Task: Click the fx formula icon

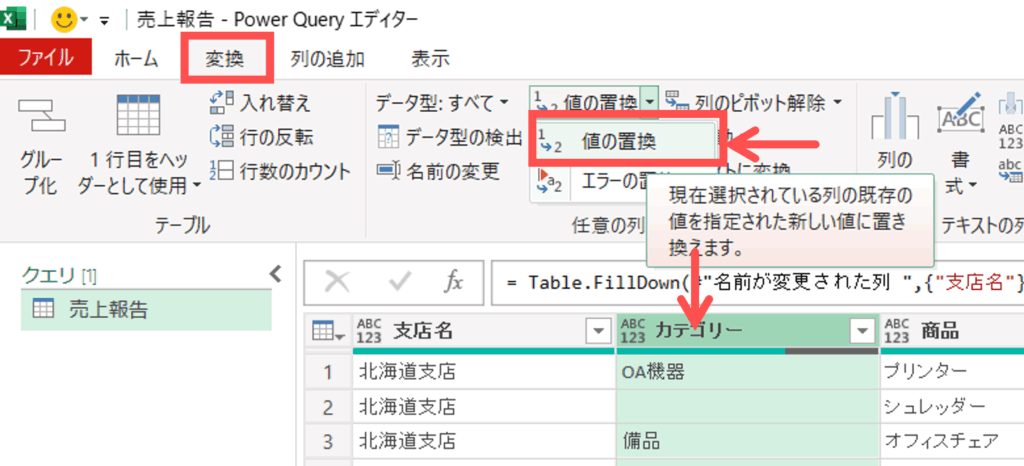Action: 454,282
